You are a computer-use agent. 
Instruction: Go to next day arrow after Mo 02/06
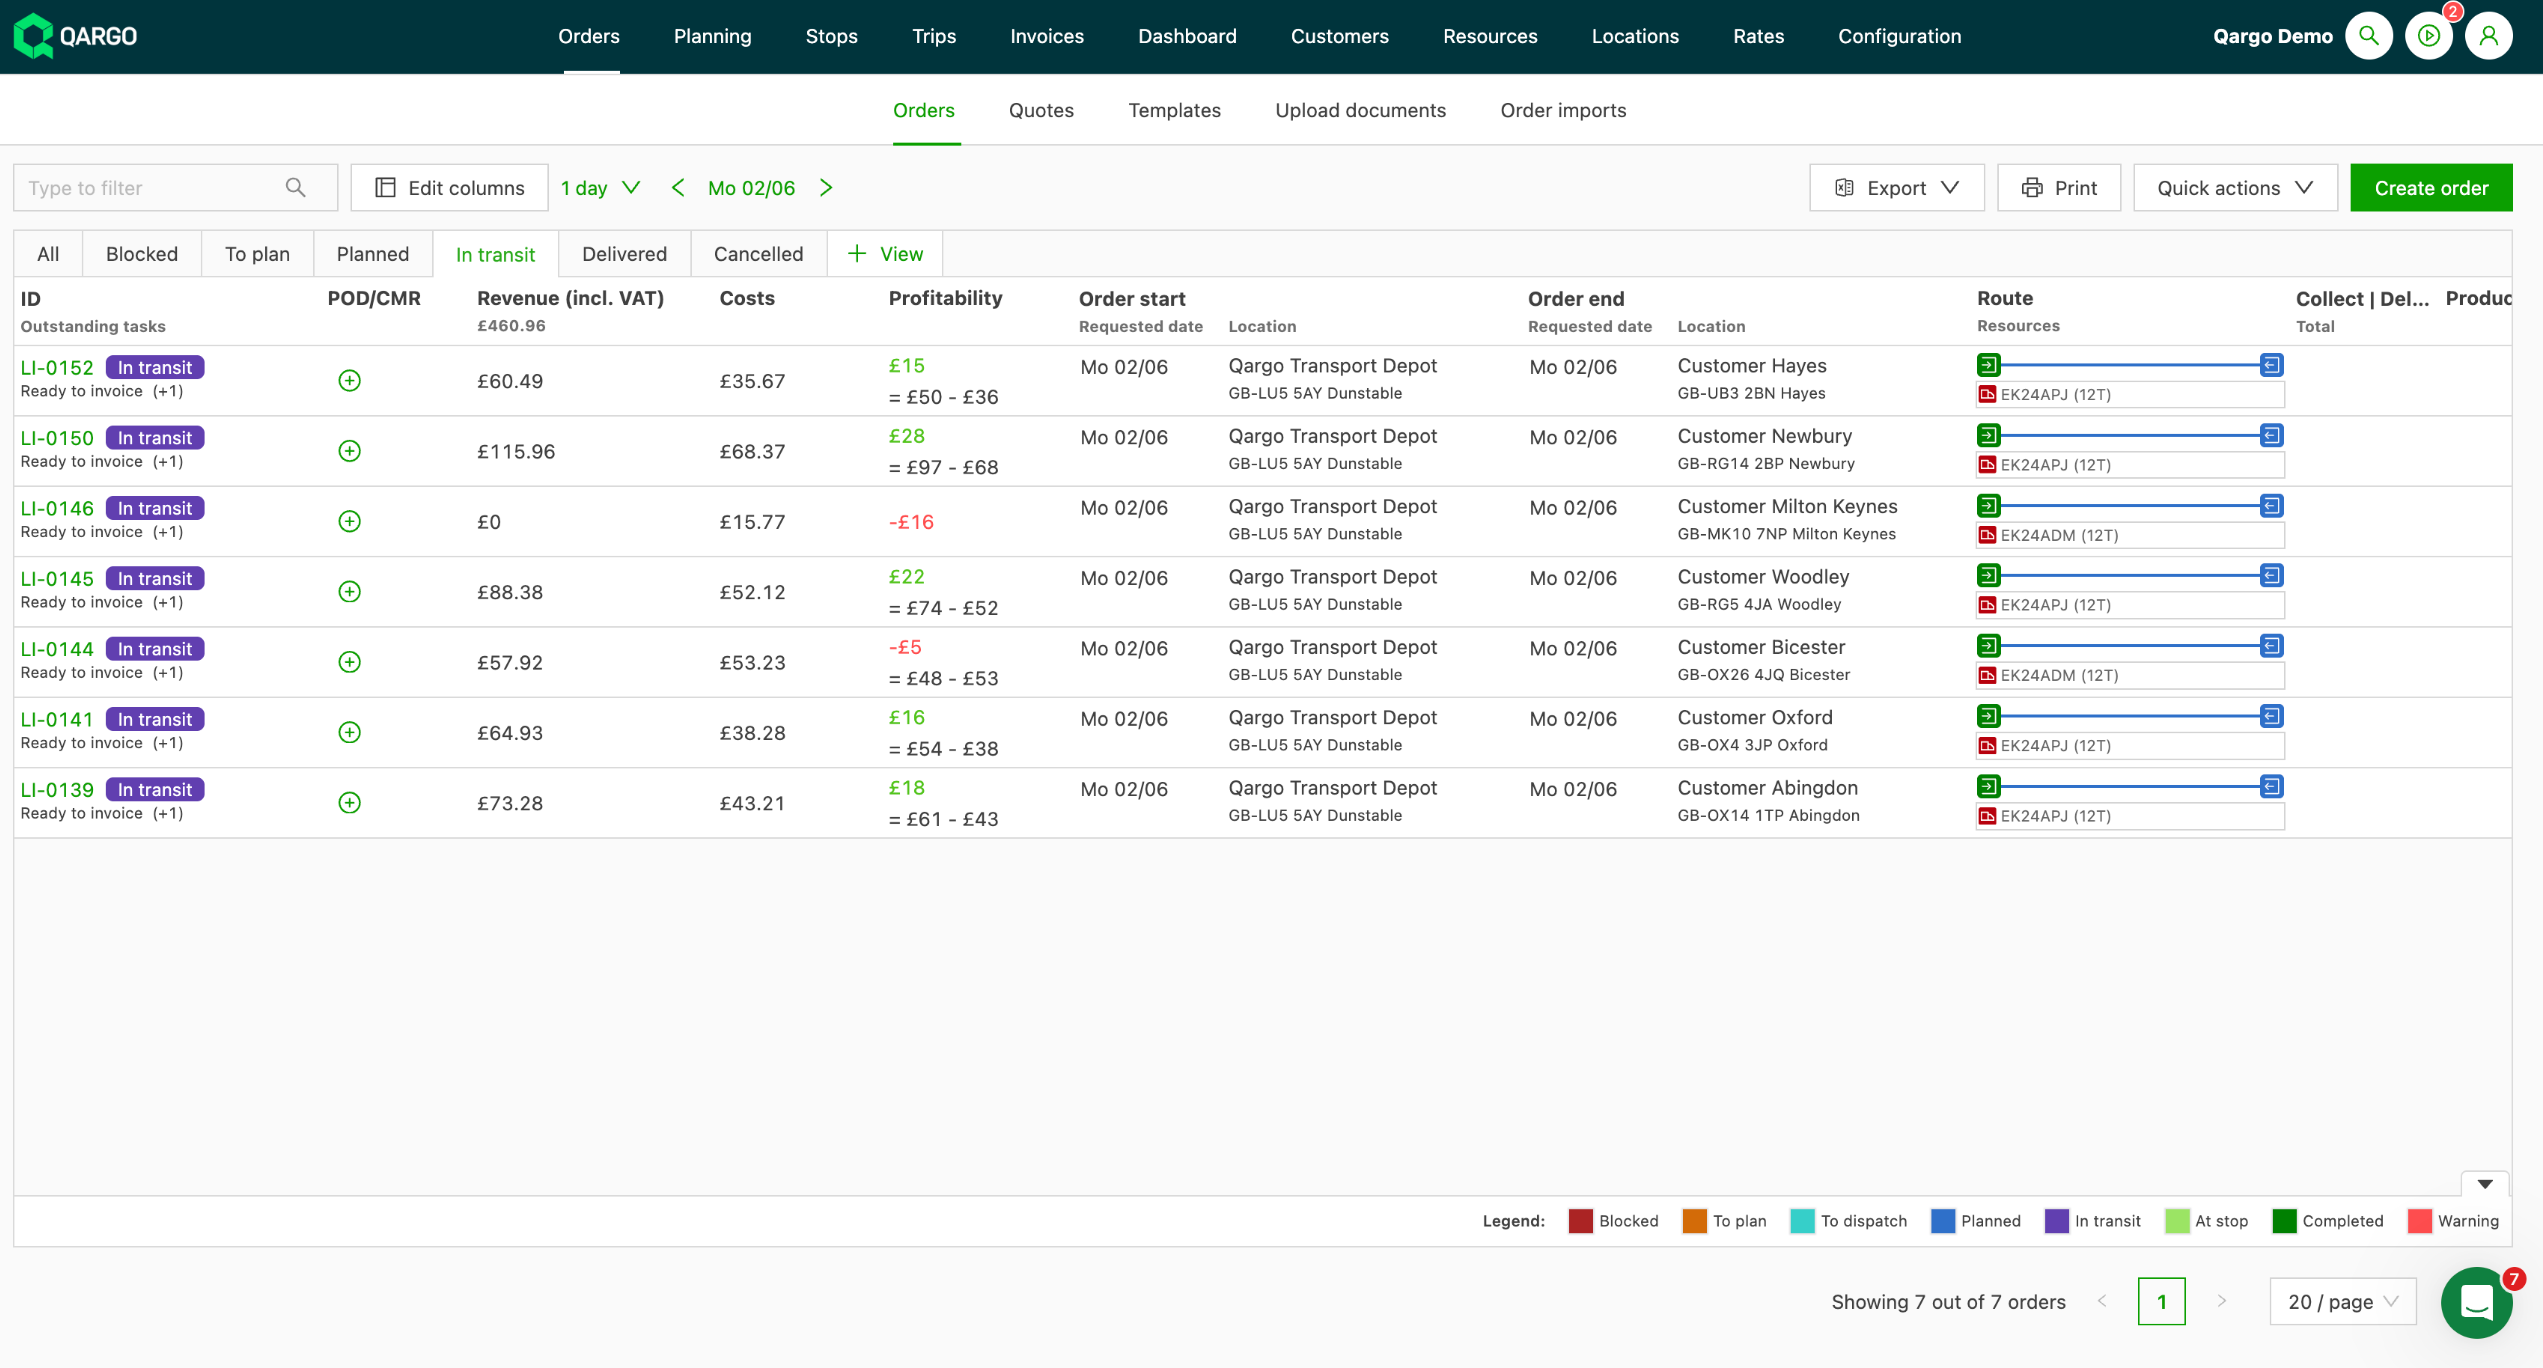pyautogui.click(x=826, y=188)
